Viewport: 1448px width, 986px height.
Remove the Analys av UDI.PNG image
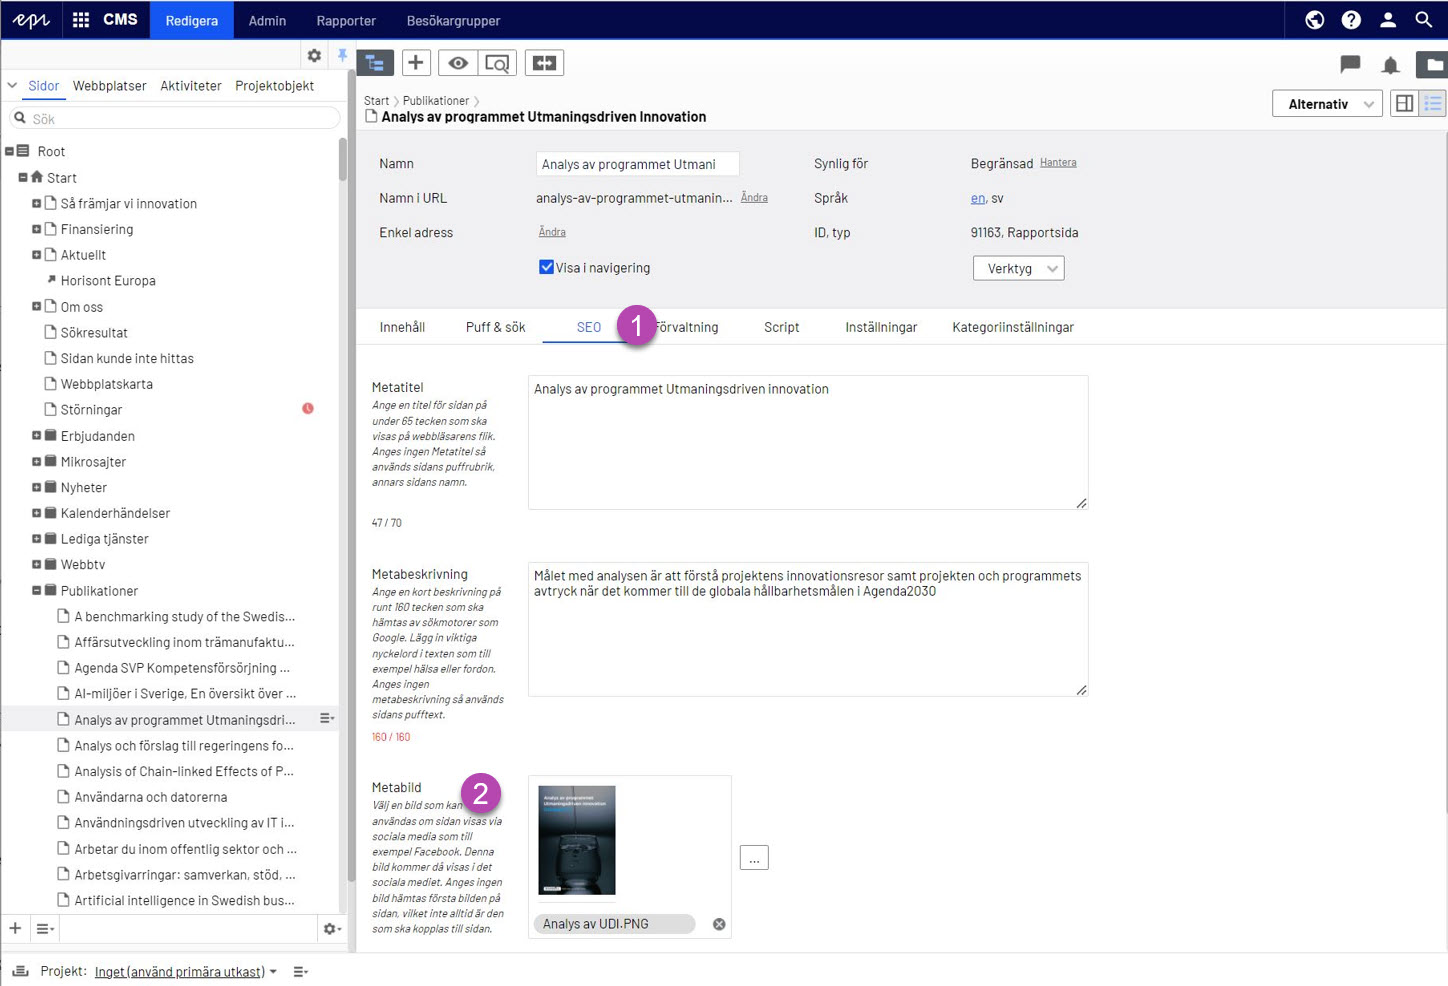coord(719,924)
